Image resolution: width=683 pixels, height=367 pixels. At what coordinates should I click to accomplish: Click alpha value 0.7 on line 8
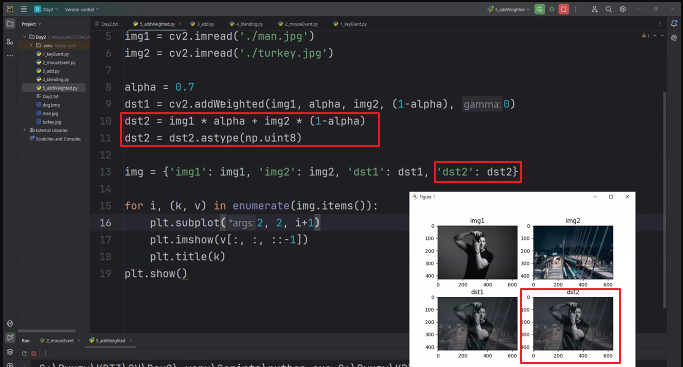[x=185, y=87]
